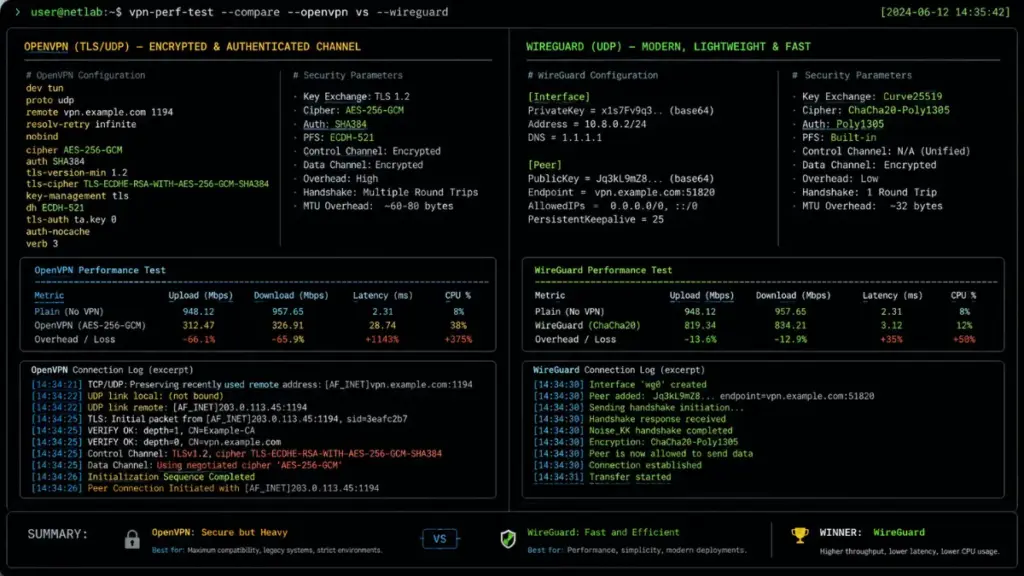The width and height of the screenshot is (1024, 576).
Task: Click the 'remote vpn.example.com 1194' config line
Action: tap(99, 112)
